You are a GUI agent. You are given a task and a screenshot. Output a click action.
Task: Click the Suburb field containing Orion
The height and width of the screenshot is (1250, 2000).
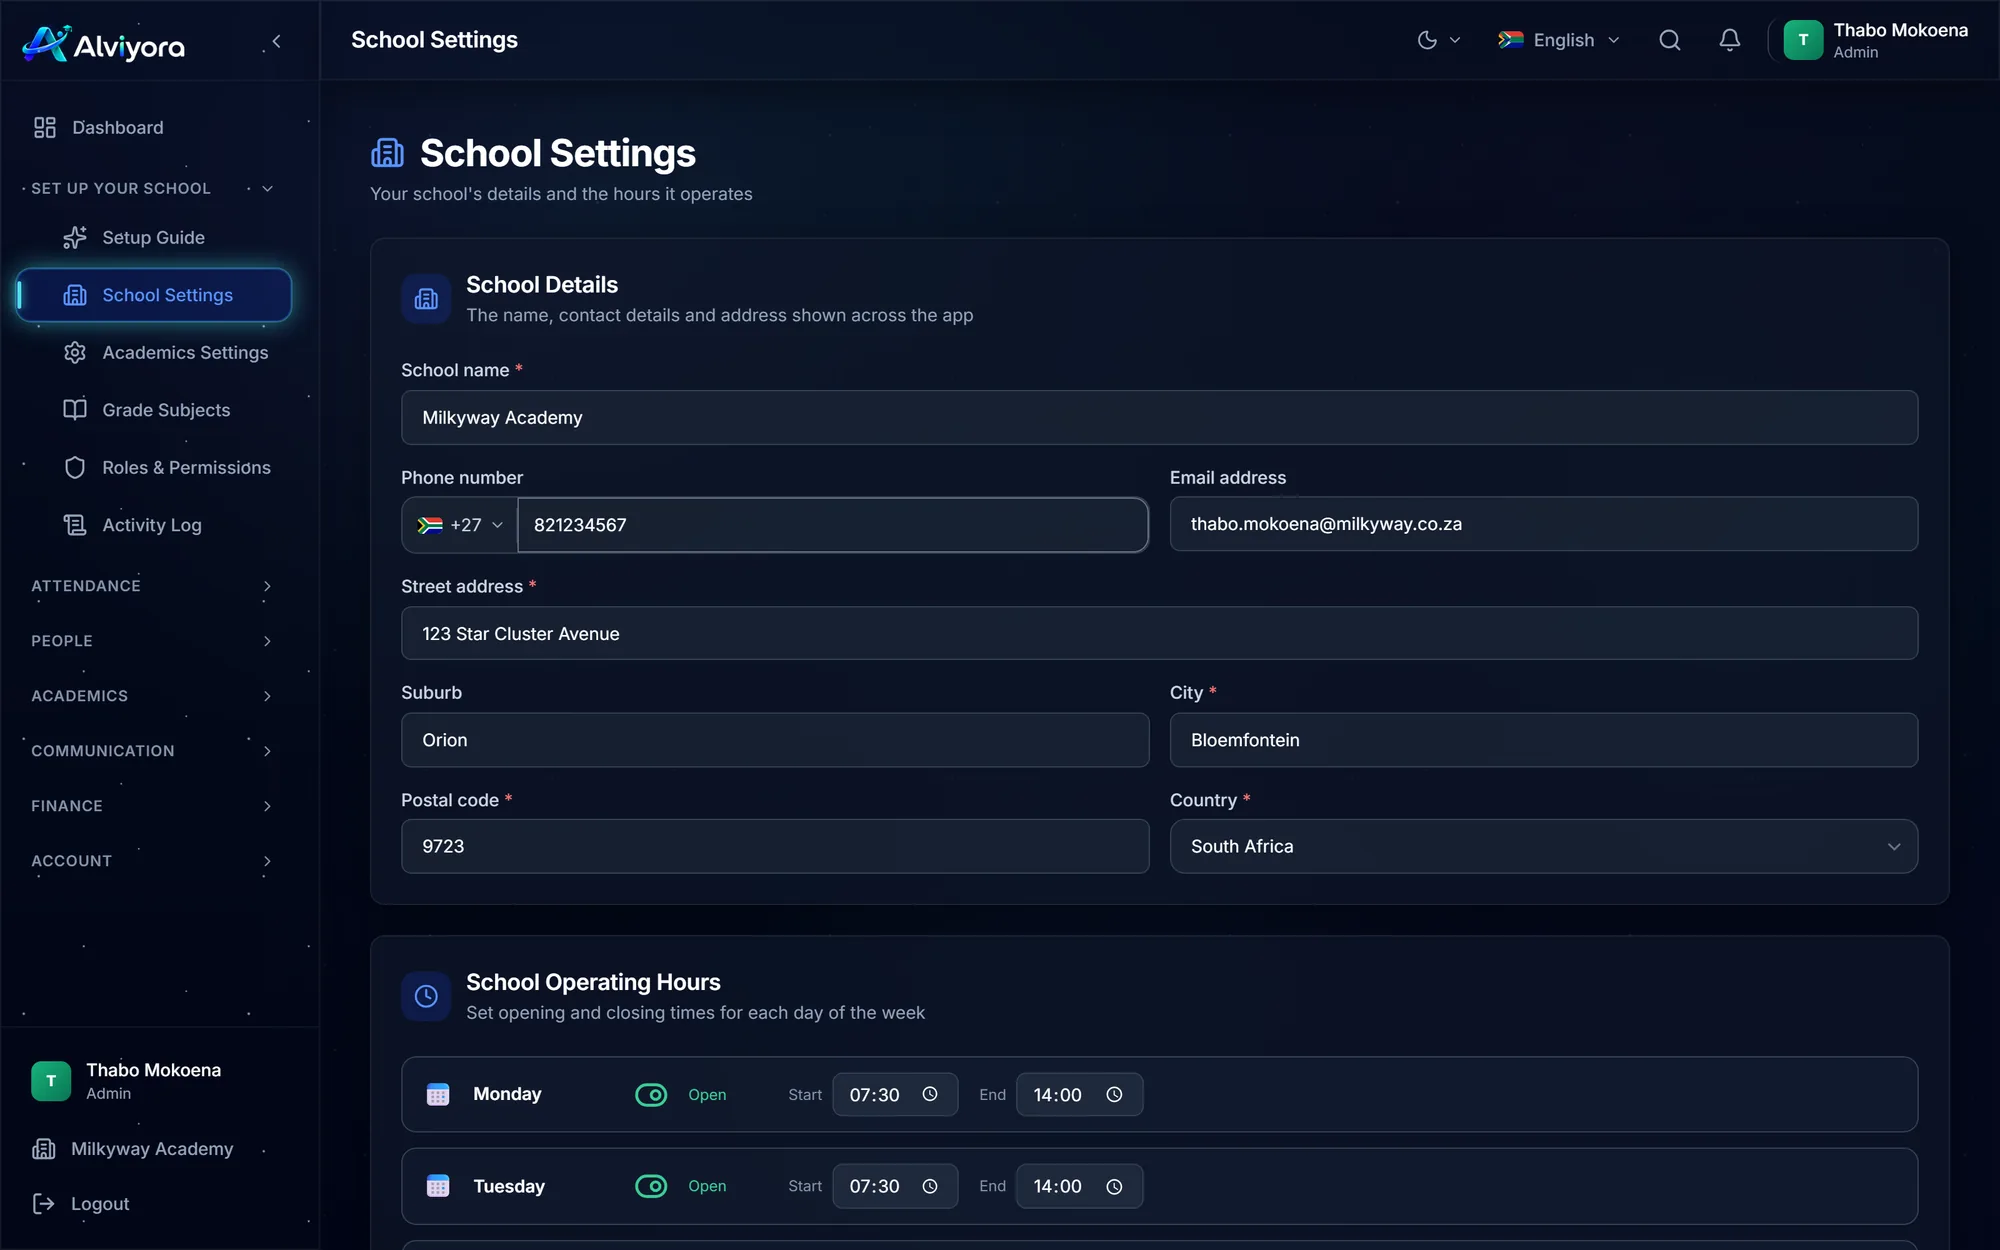click(775, 740)
